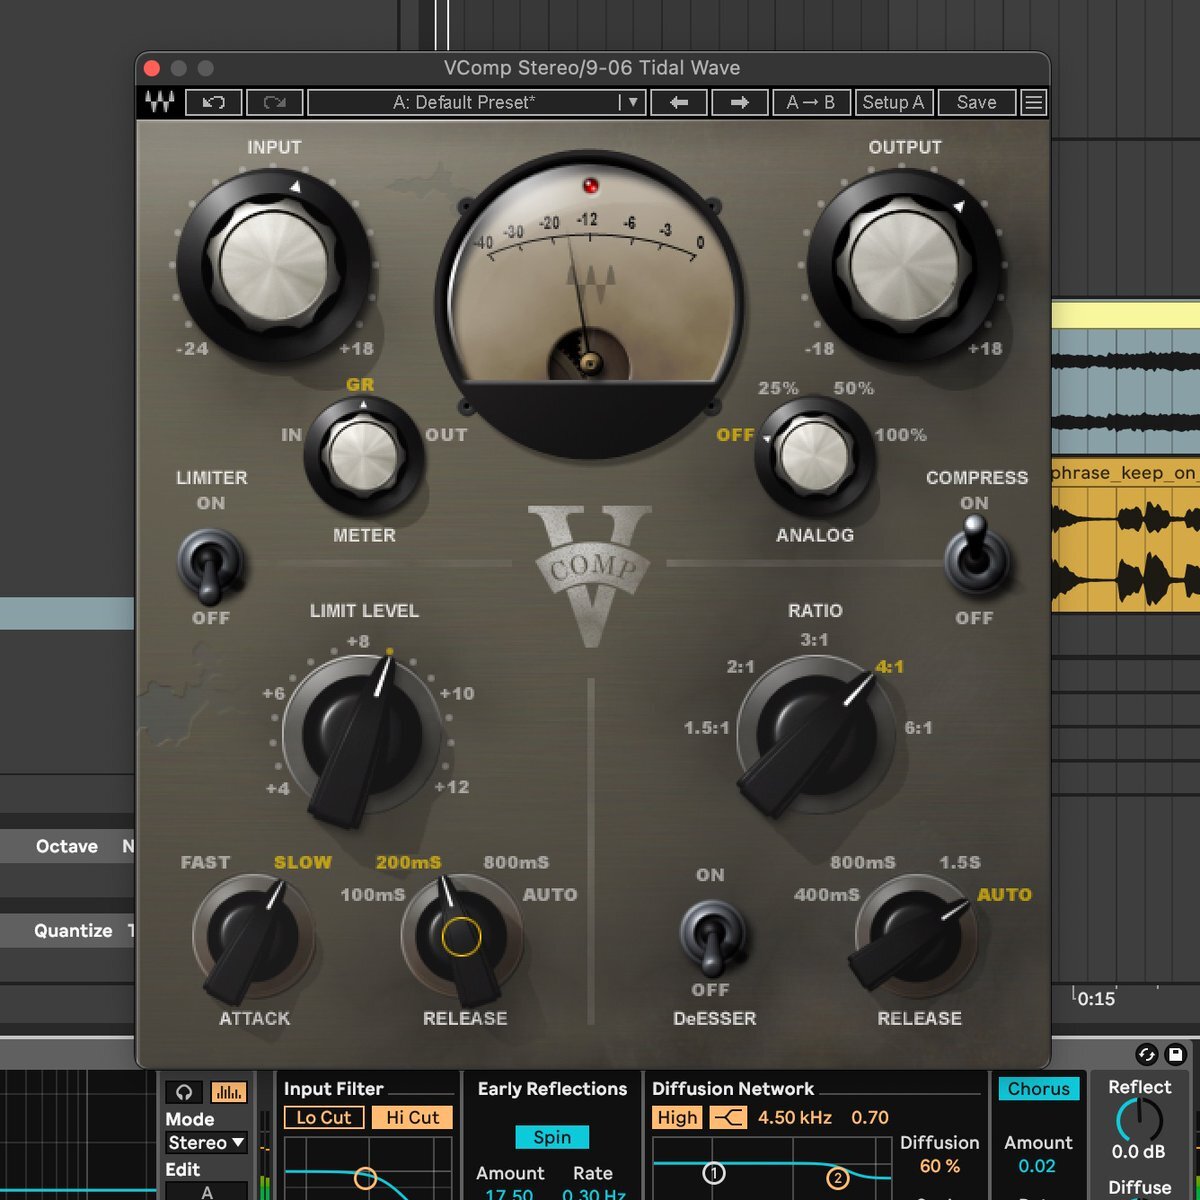1200x1200 pixels.
Task: Turn the ATTACK fast/slow knob
Action: pos(252,937)
